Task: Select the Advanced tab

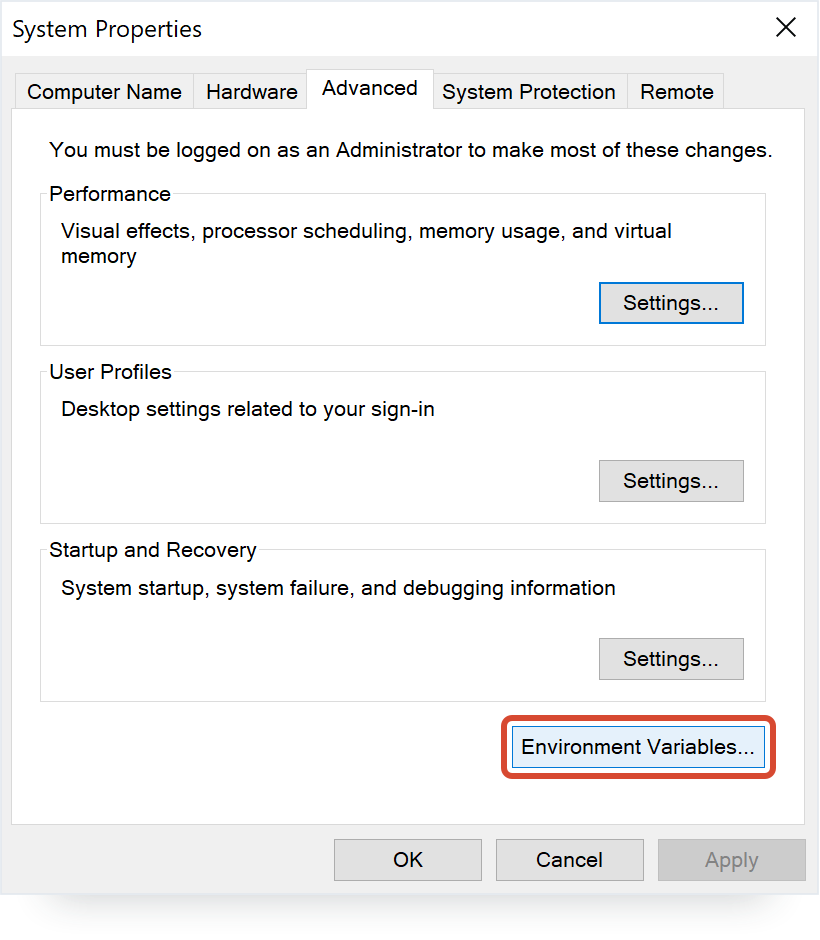Action: point(369,89)
